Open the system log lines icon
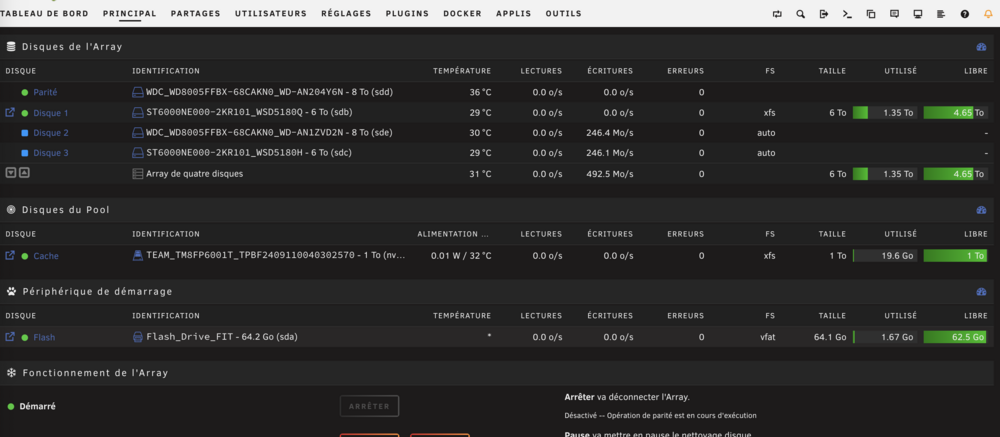1000x437 pixels. coord(941,13)
